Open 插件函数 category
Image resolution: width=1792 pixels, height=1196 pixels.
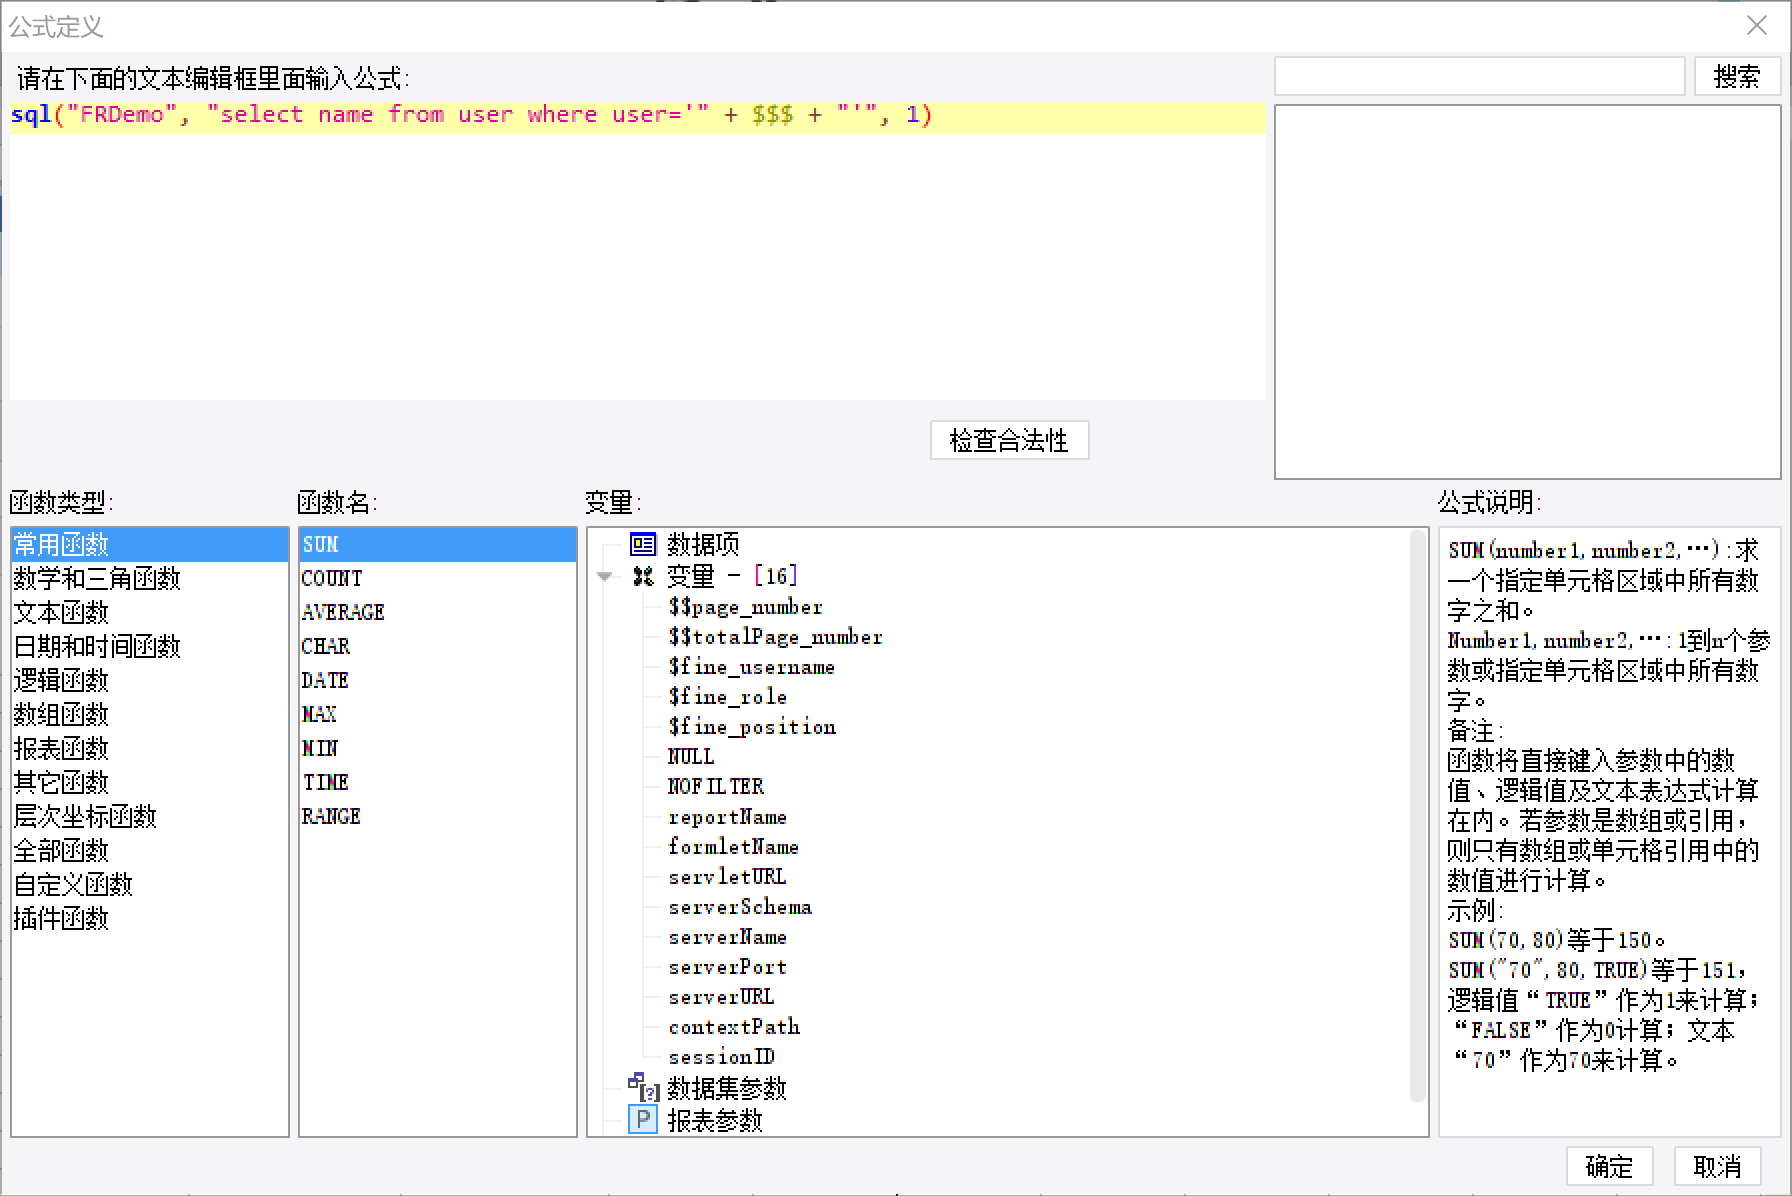[150, 919]
